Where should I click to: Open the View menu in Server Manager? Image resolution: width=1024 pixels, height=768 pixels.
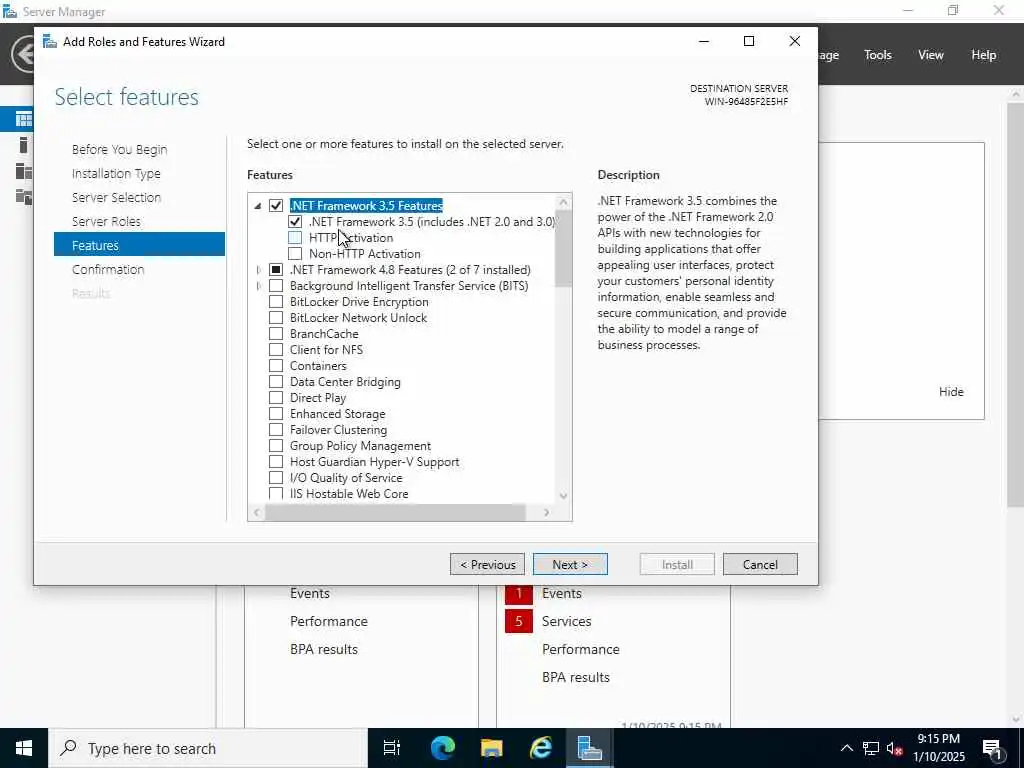(931, 55)
